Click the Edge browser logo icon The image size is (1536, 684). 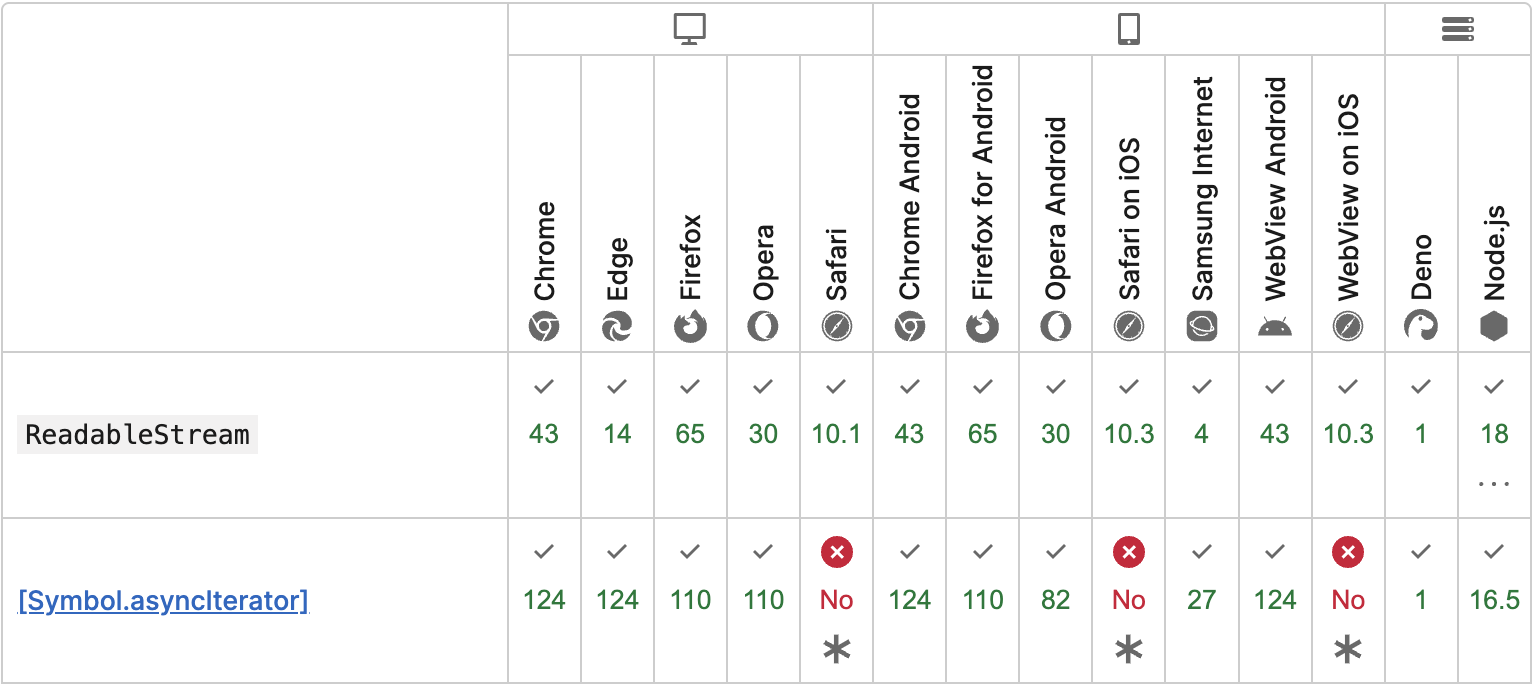coord(617,327)
